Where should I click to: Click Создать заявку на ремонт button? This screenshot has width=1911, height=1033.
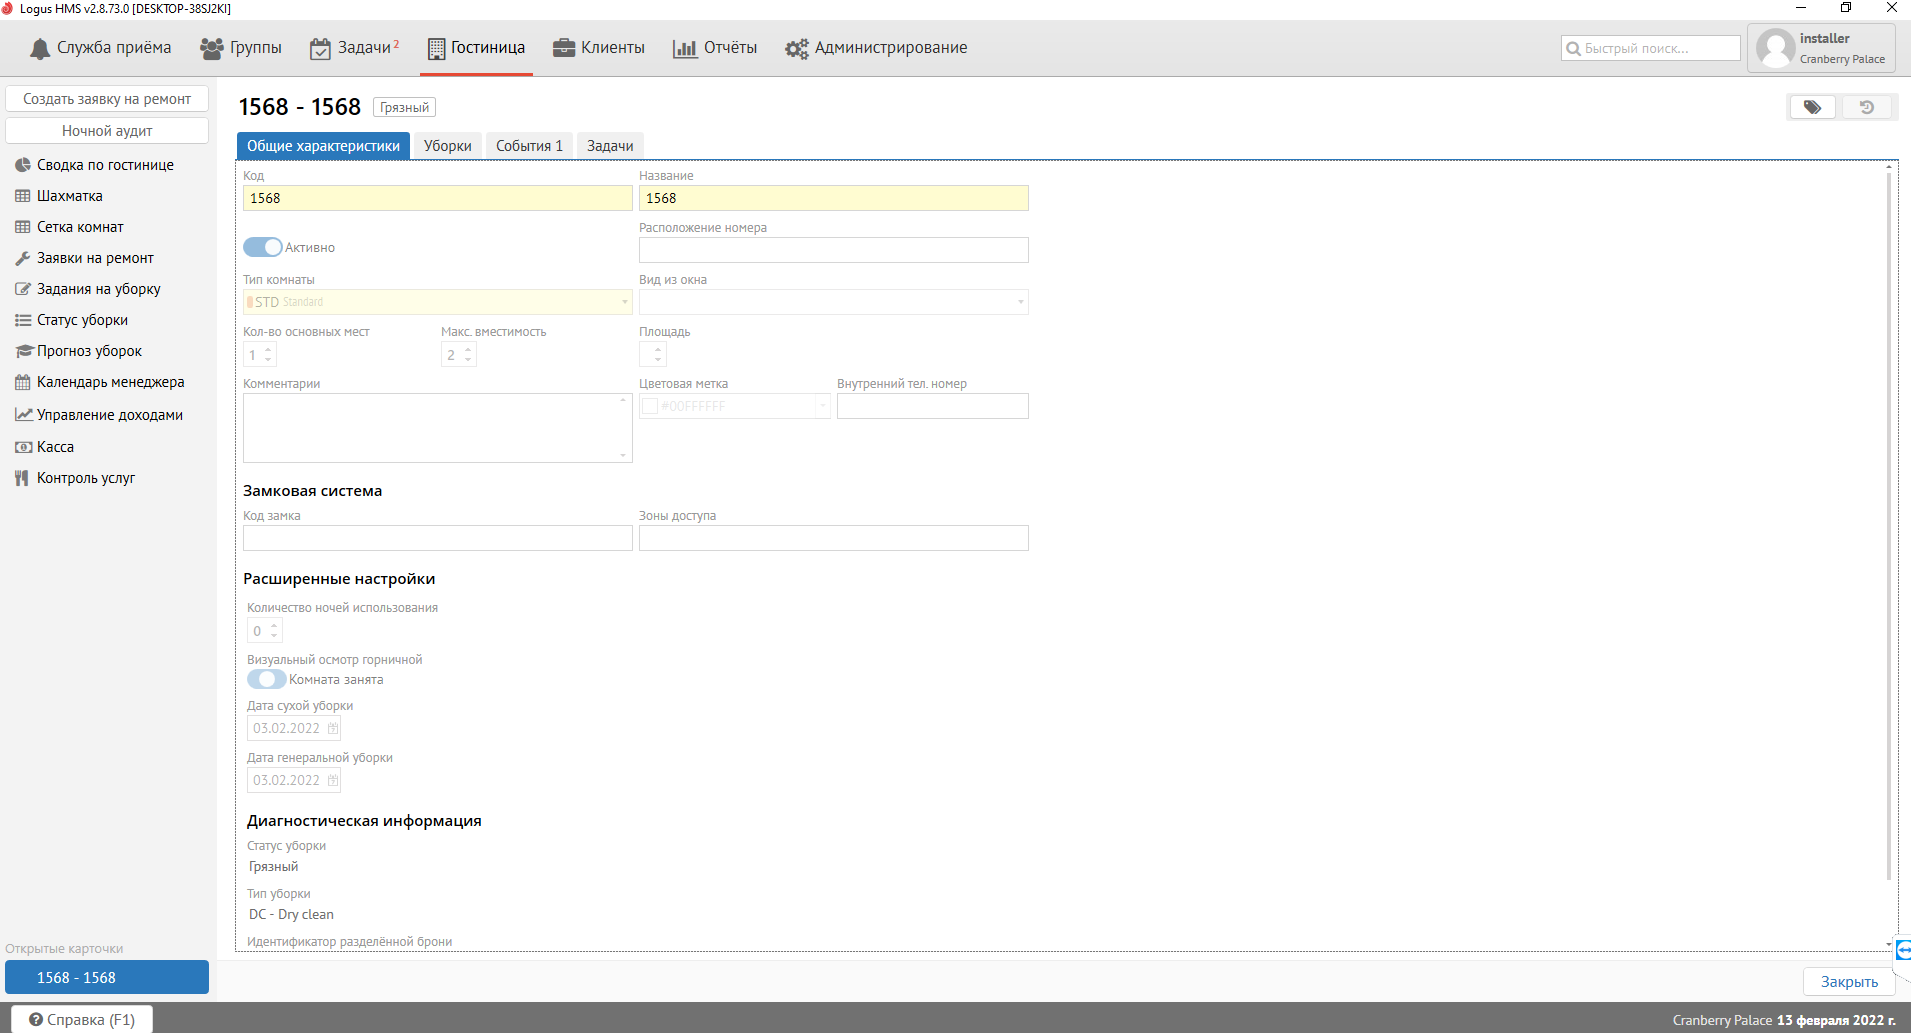tap(107, 99)
